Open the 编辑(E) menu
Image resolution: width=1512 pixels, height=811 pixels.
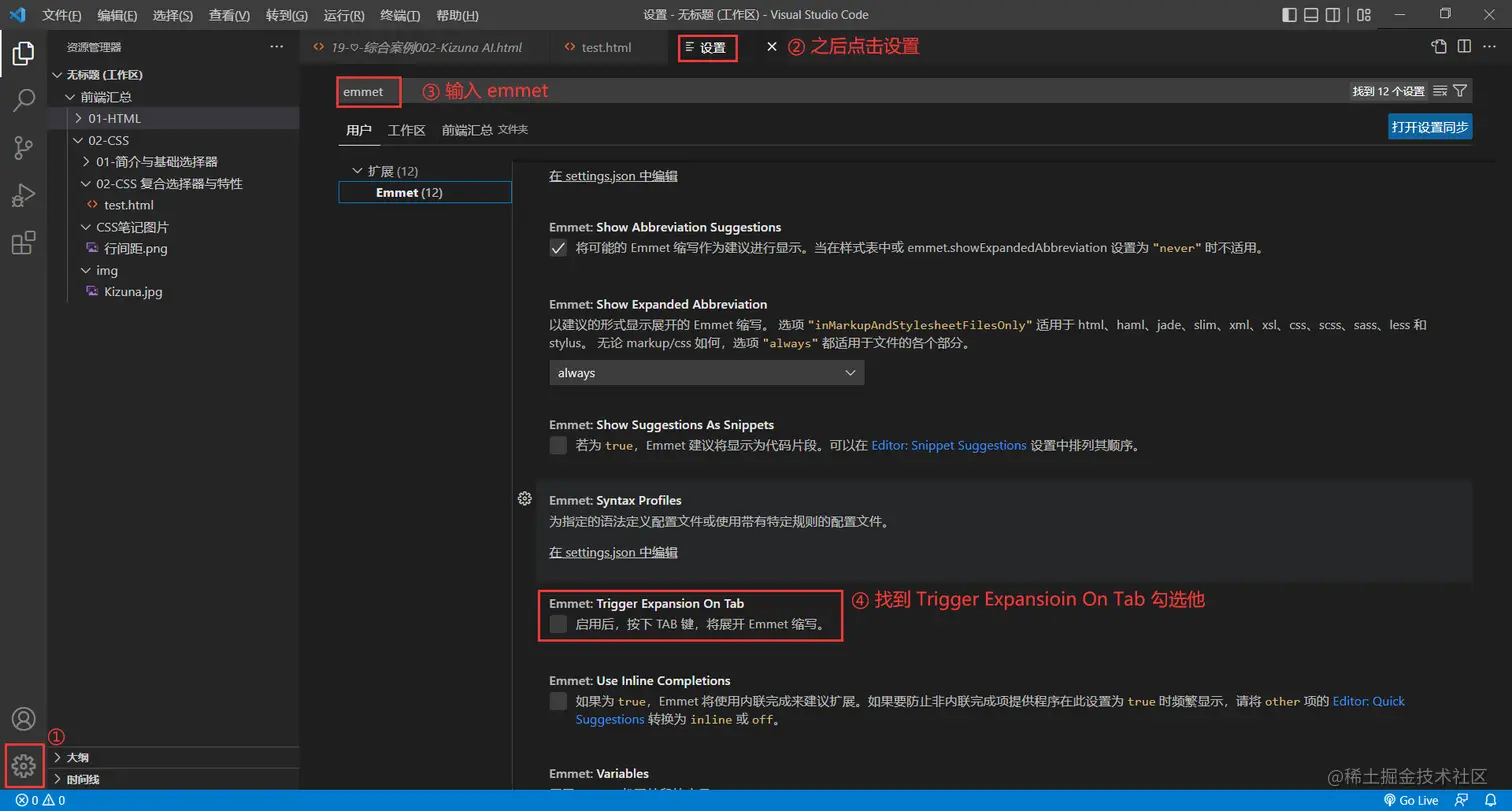coord(118,15)
